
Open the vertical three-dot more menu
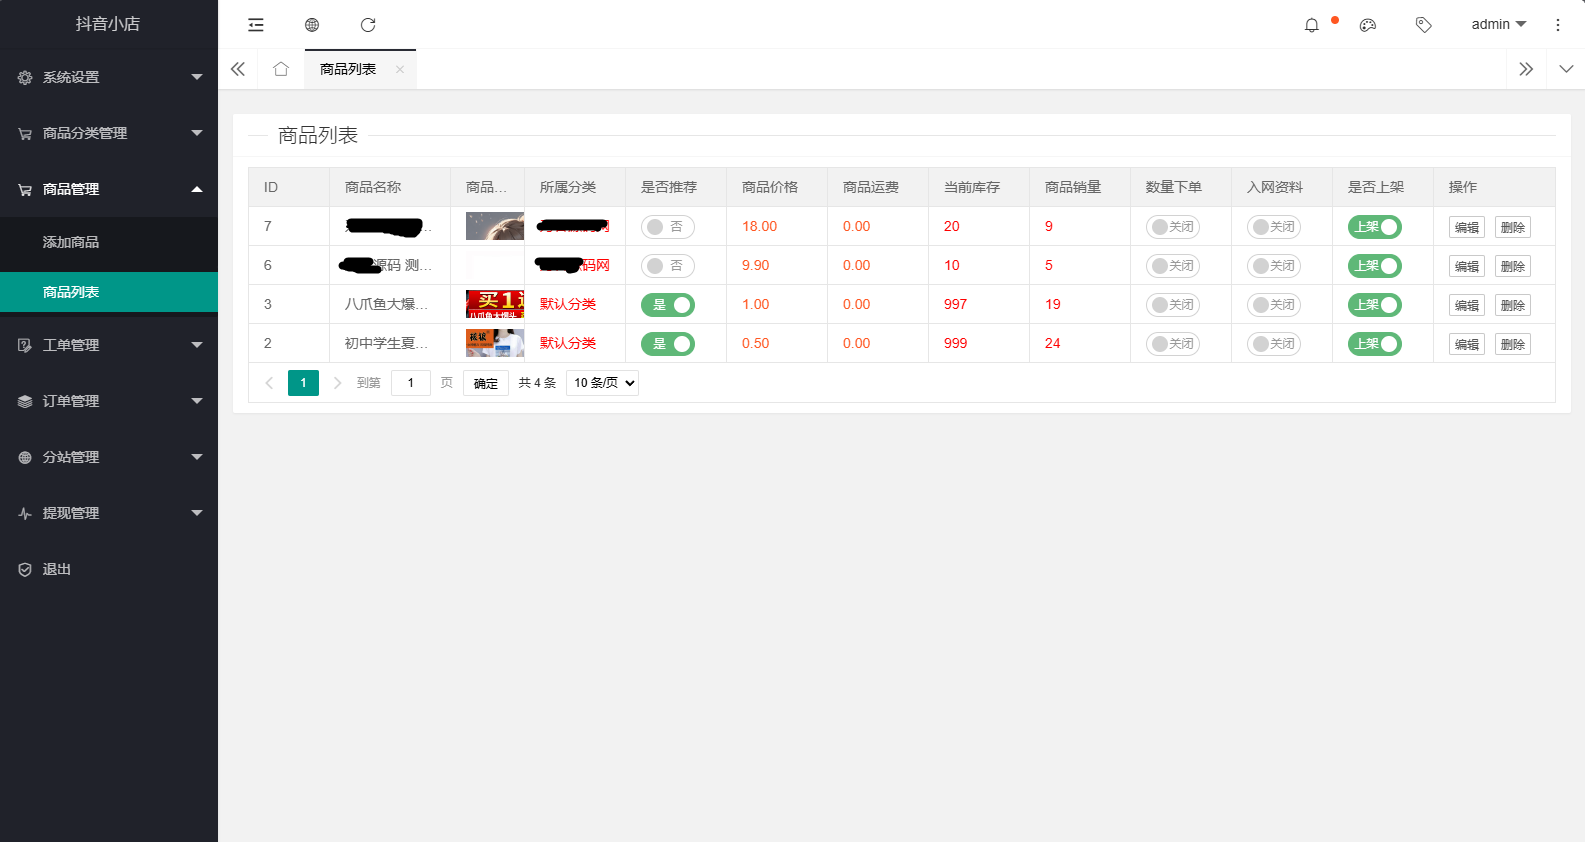click(1558, 25)
